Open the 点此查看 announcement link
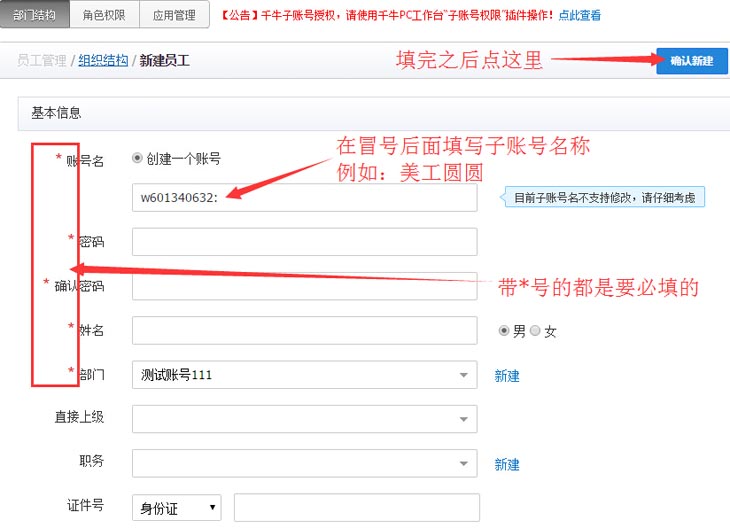730x528 pixels. [x=580, y=15]
